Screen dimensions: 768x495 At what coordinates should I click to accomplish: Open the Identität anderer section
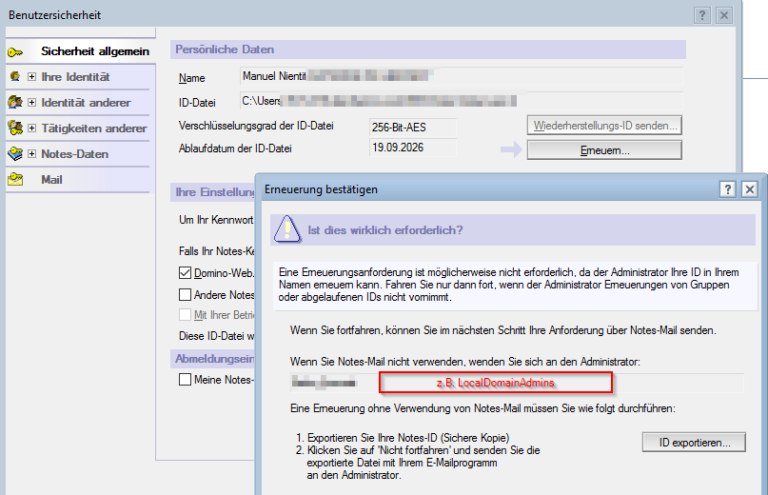tap(86, 103)
